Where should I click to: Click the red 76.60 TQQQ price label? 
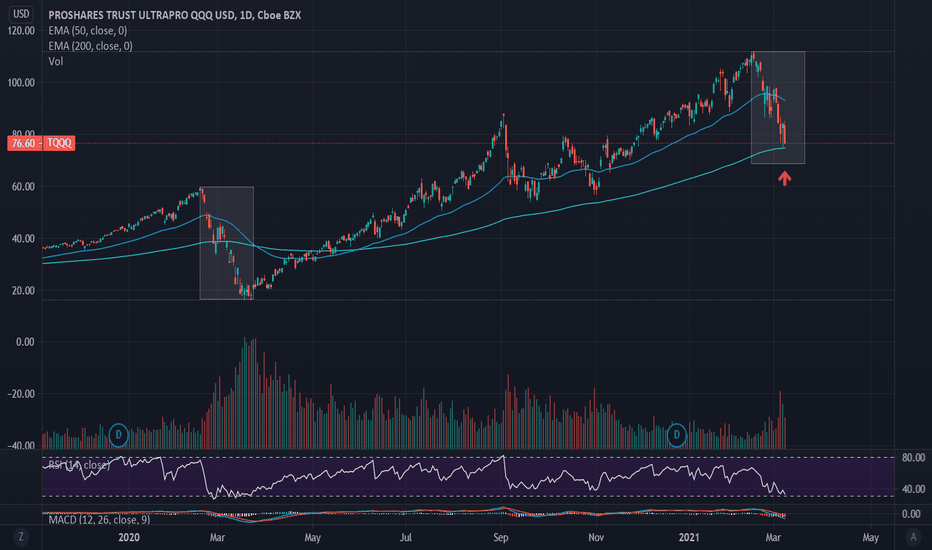pyautogui.click(x=41, y=143)
